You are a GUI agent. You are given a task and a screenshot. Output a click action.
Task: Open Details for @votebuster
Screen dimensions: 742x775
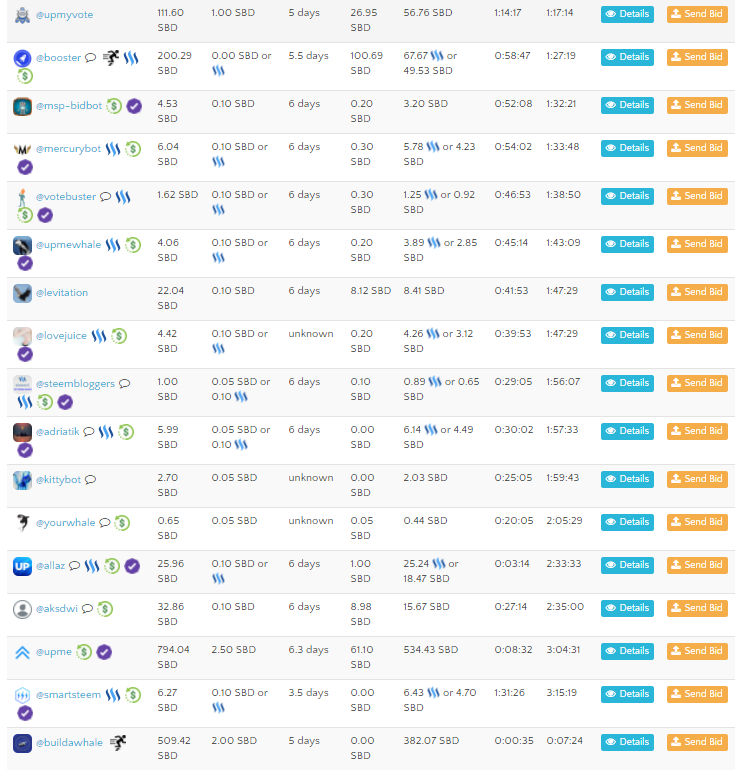pos(627,196)
